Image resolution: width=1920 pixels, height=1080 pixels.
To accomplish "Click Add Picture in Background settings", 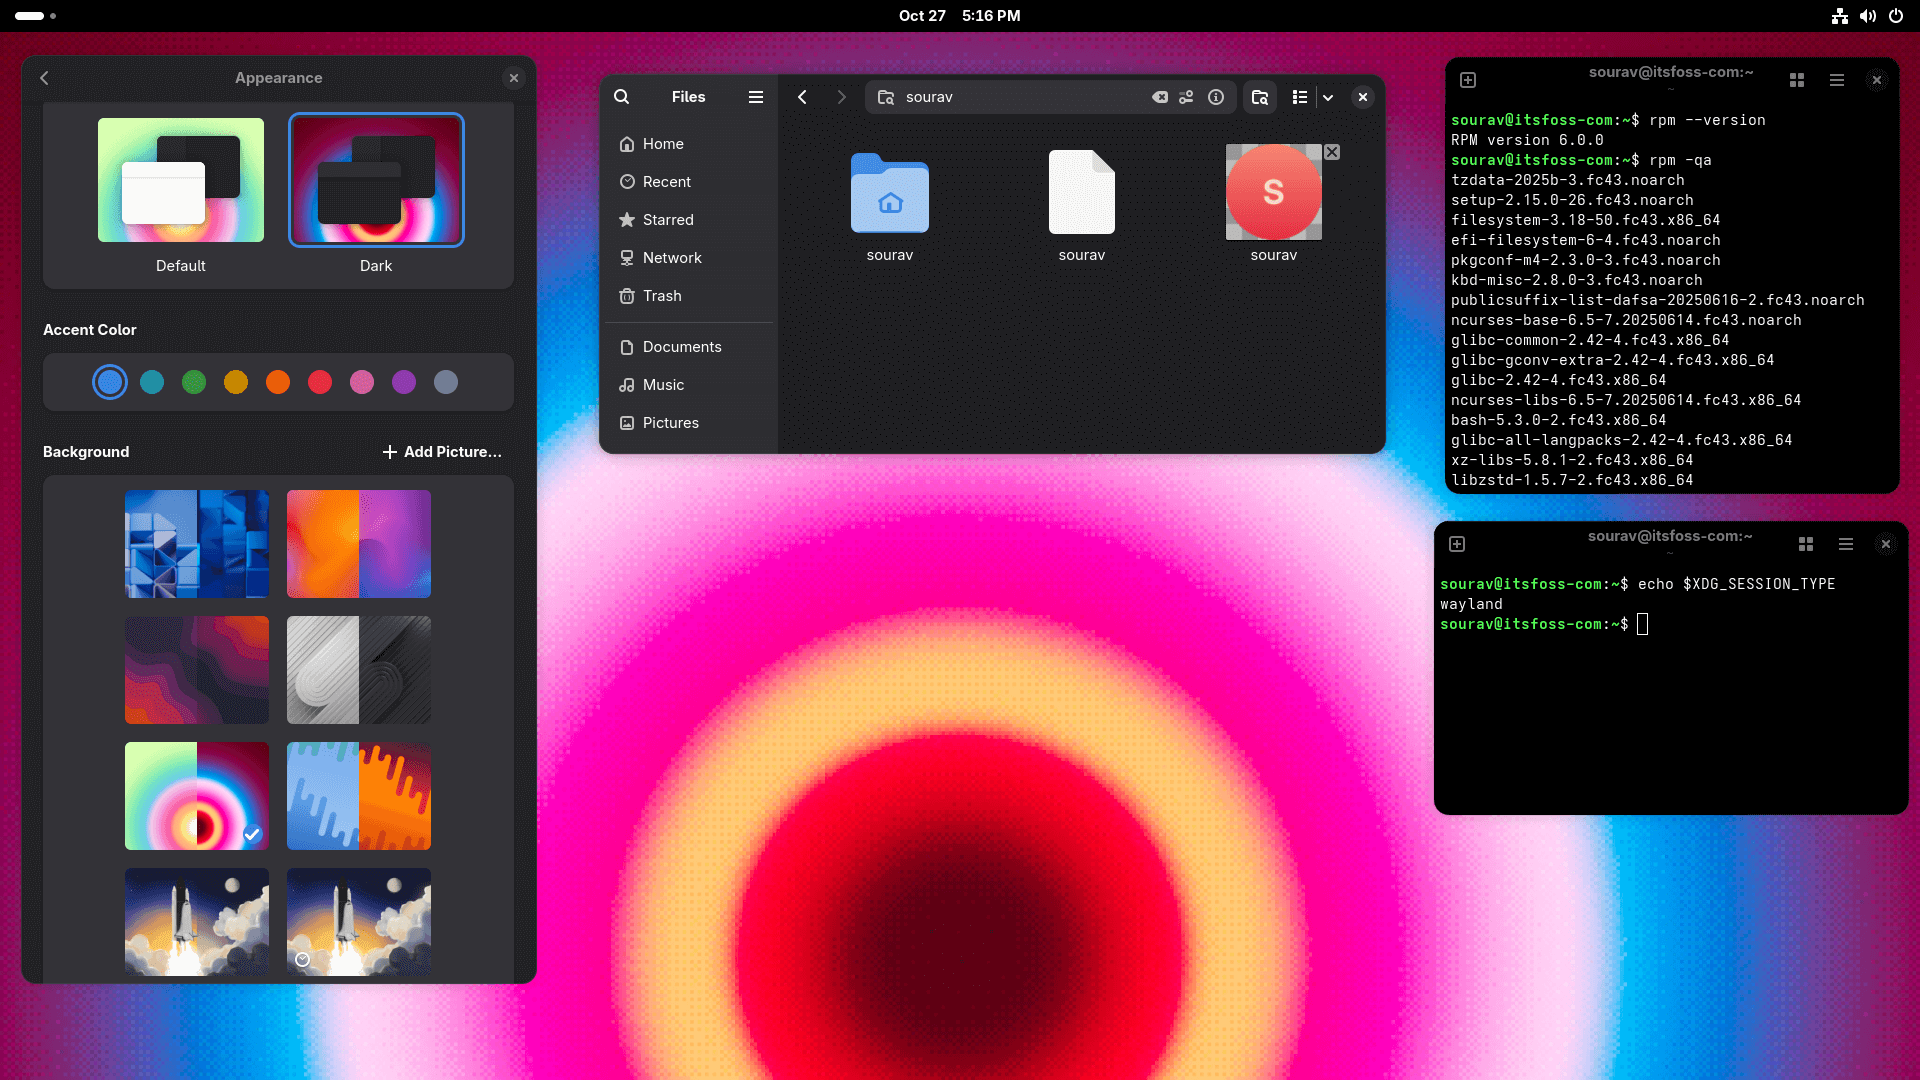I will (x=442, y=451).
